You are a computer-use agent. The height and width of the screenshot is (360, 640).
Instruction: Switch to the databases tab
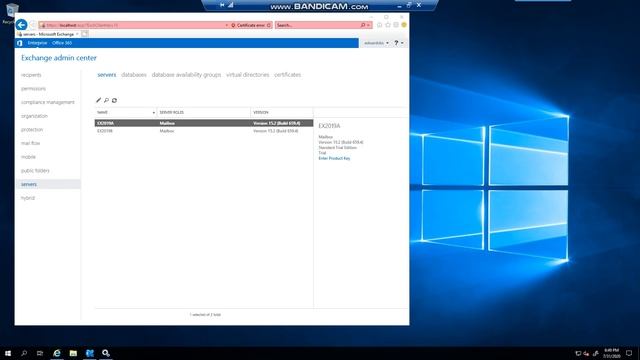[x=134, y=75]
